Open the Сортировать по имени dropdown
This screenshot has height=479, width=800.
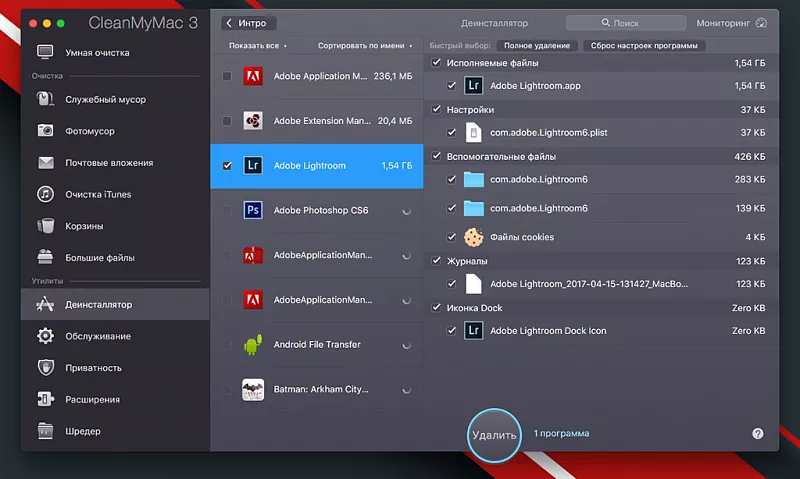[x=364, y=46]
